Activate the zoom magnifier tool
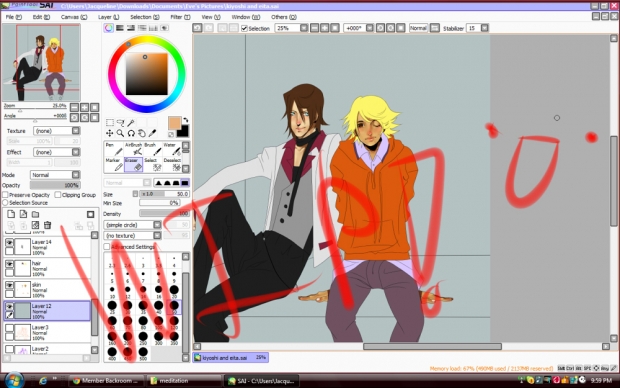The width and height of the screenshot is (620, 388). pos(120,133)
